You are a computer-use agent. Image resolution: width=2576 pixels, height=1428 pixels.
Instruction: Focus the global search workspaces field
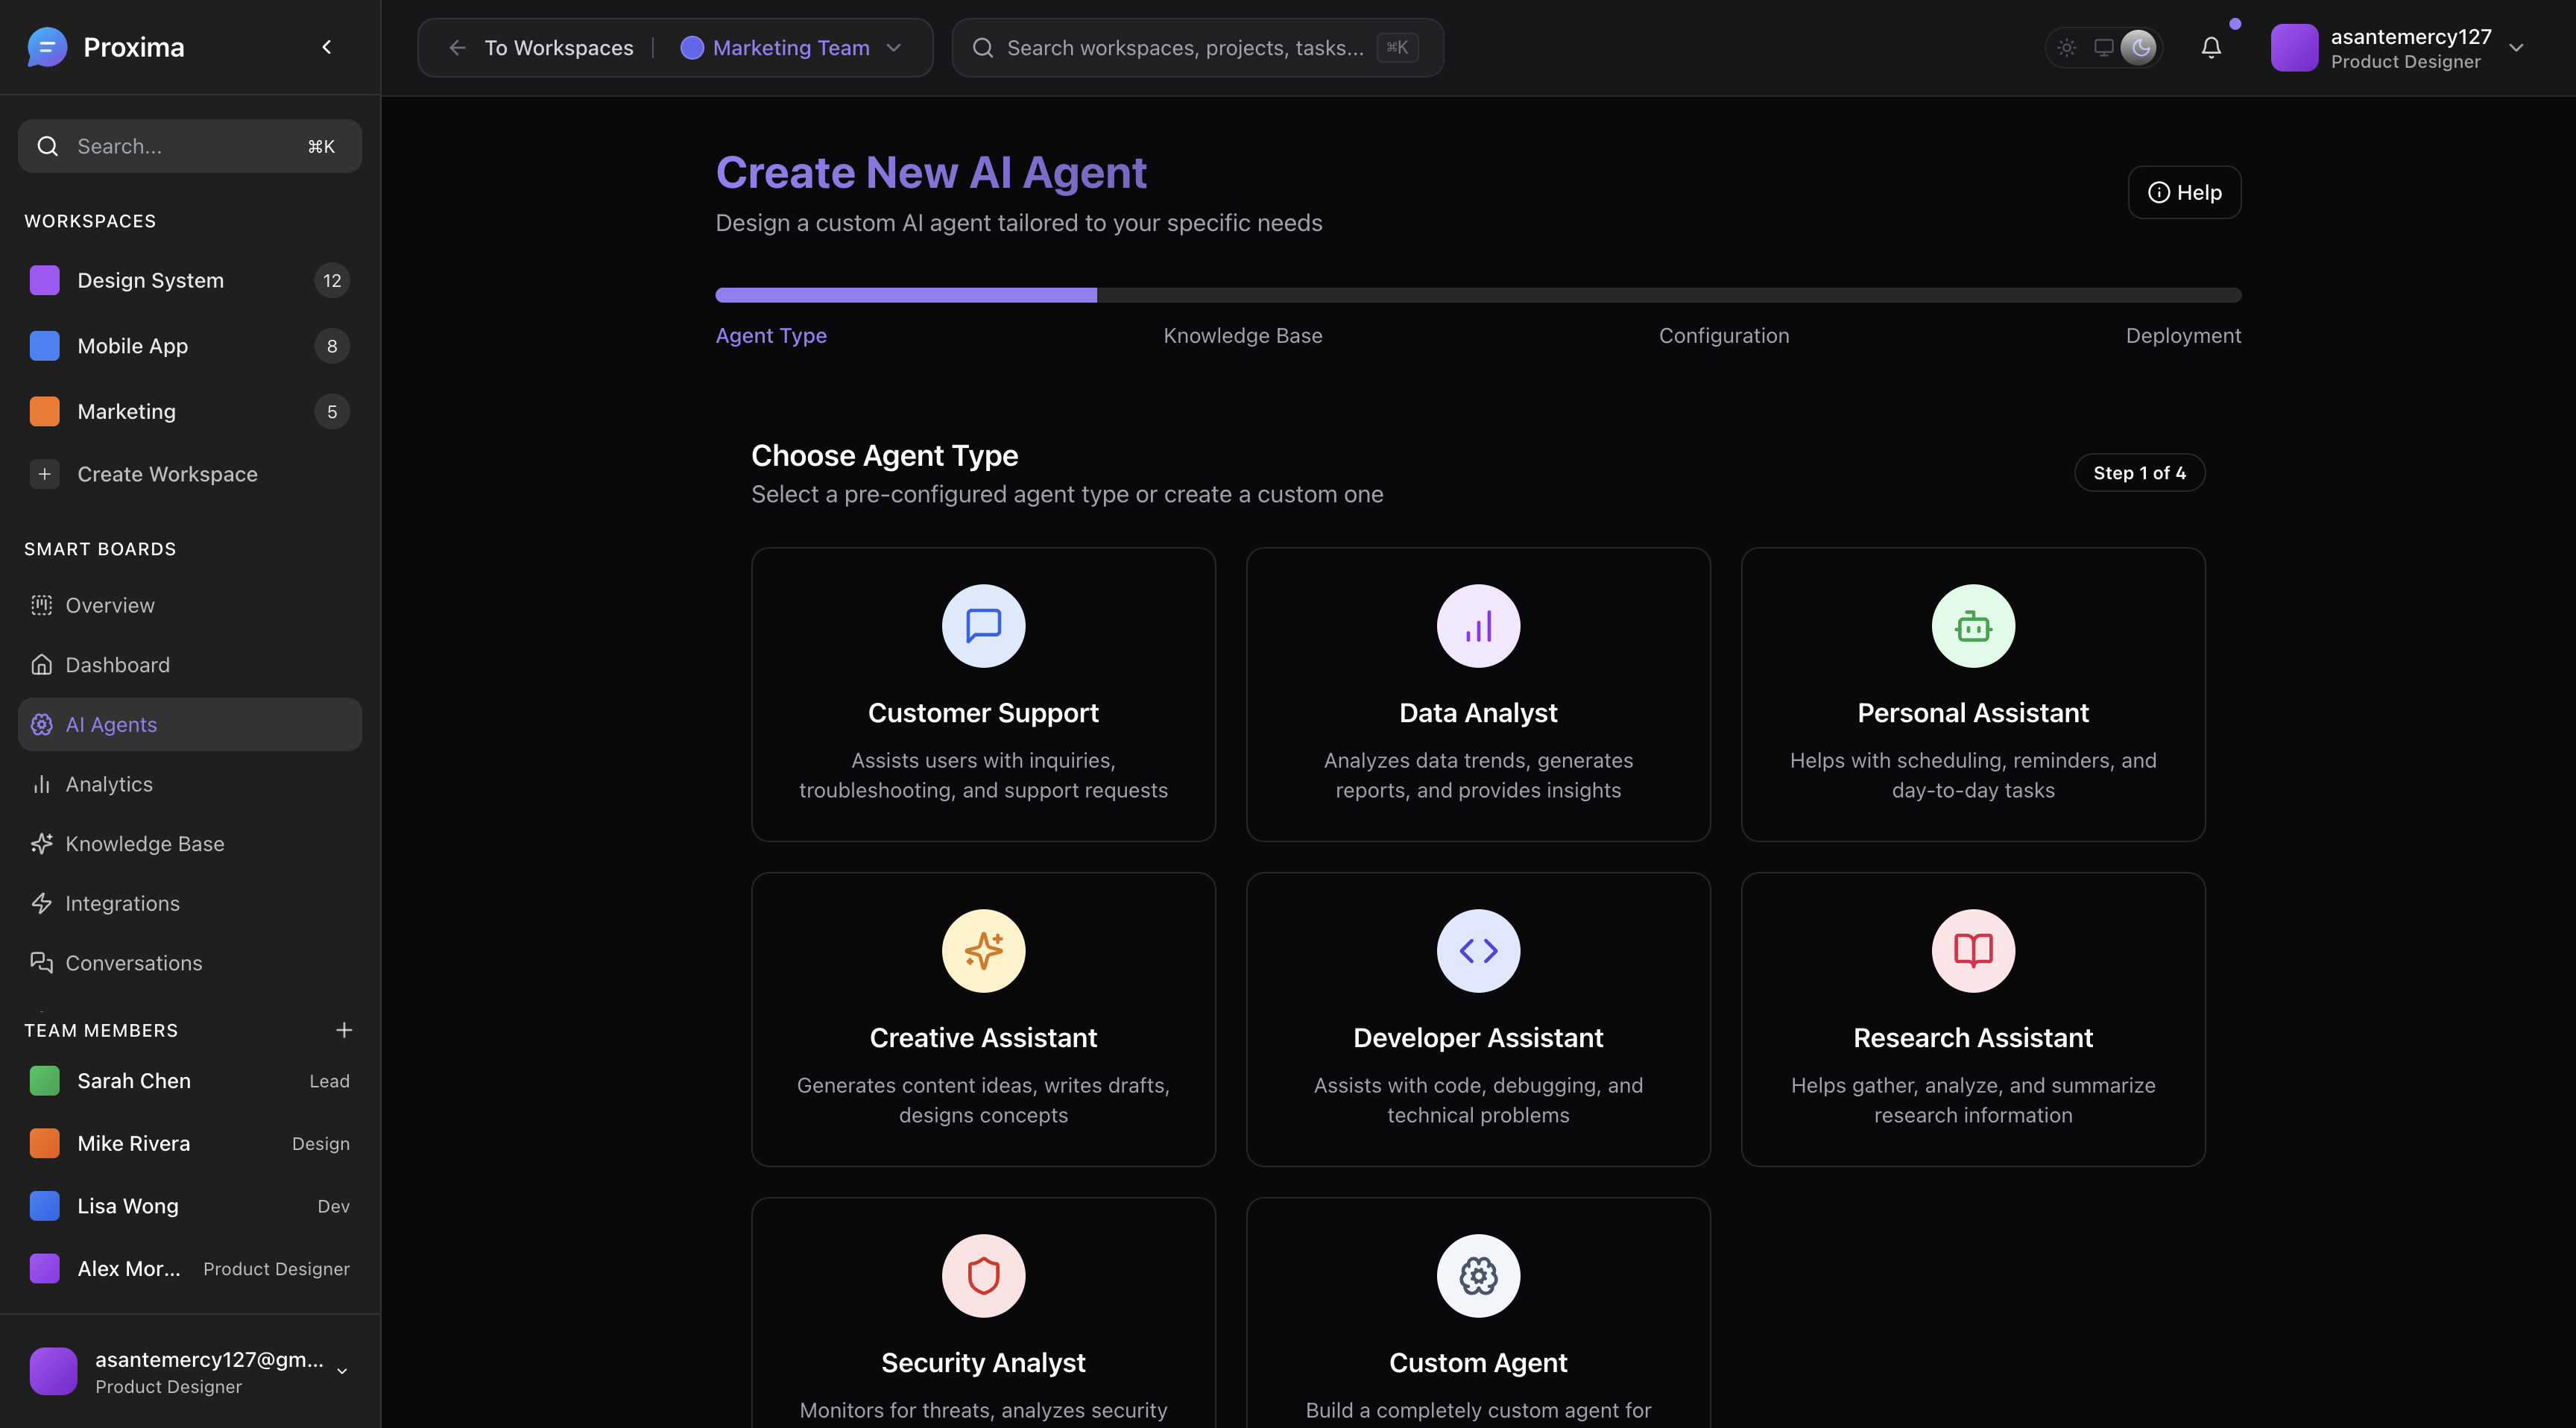[x=1185, y=47]
